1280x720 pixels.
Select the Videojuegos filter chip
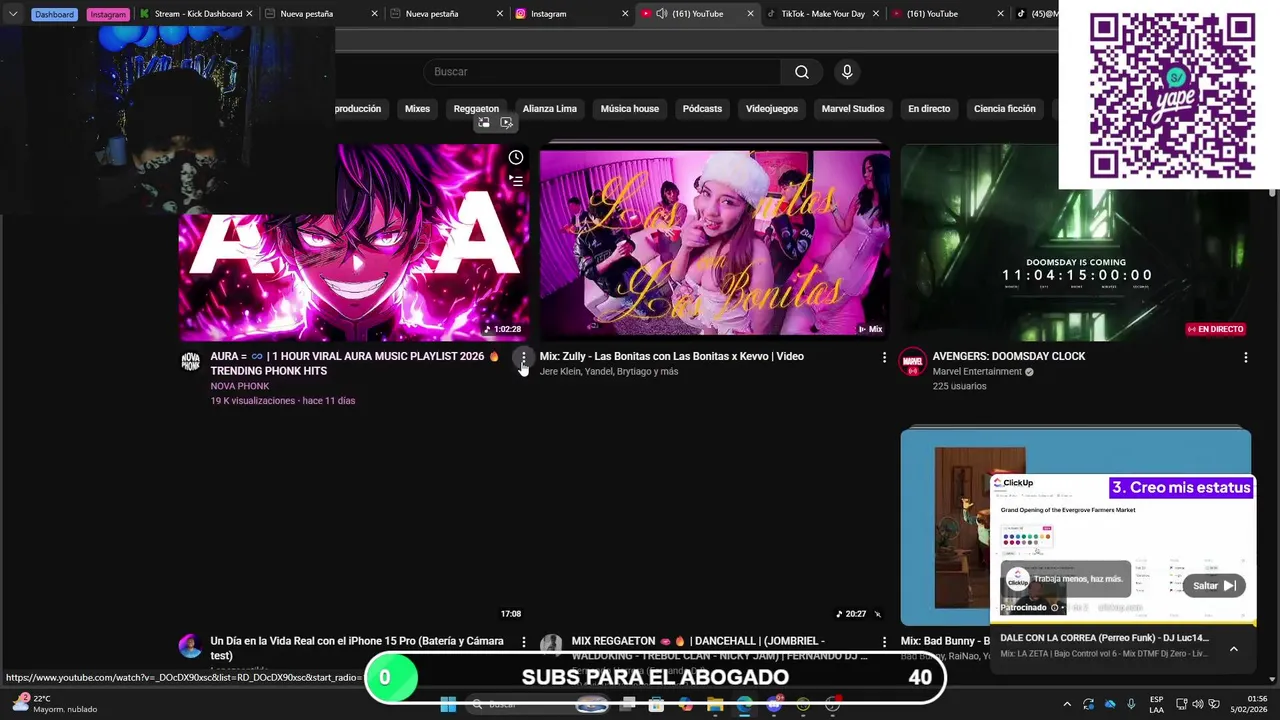tap(772, 109)
